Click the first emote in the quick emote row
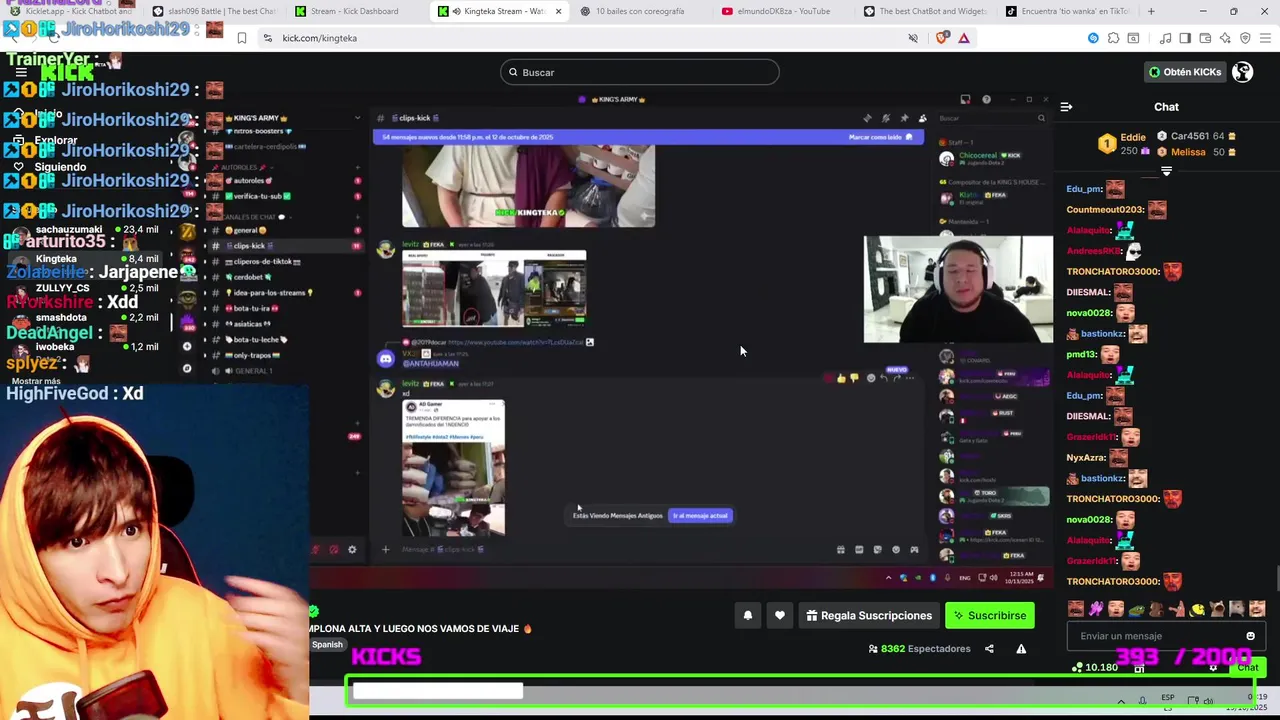The width and height of the screenshot is (1280, 720). pyautogui.click(x=1076, y=608)
